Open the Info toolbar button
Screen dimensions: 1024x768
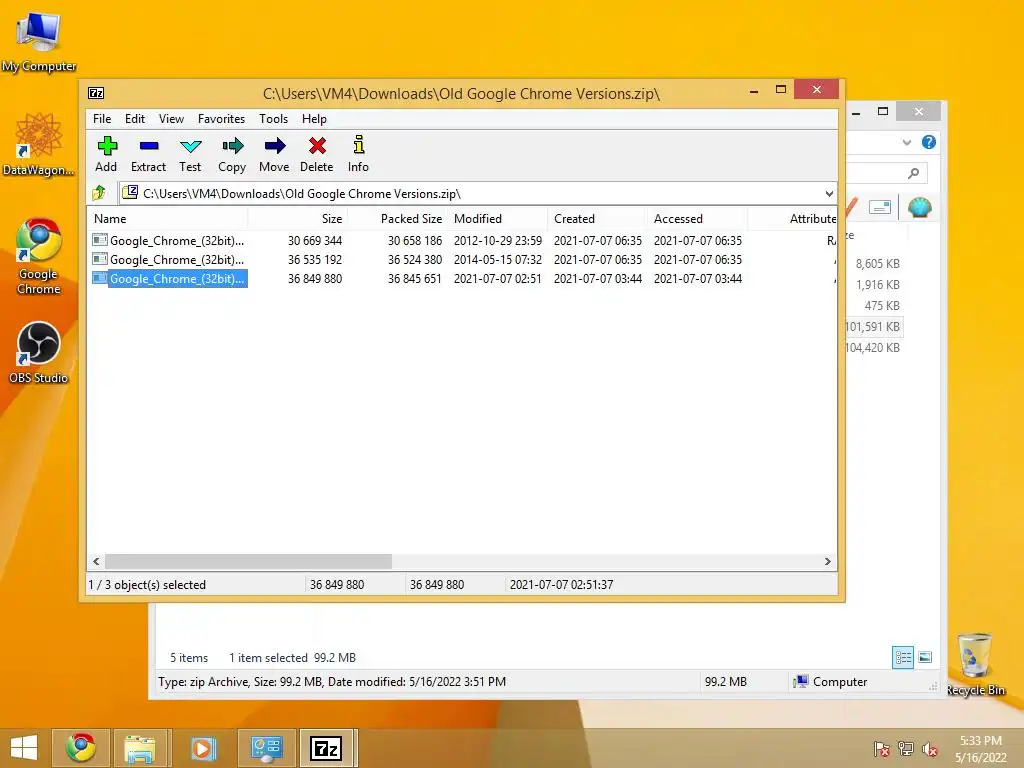358,155
